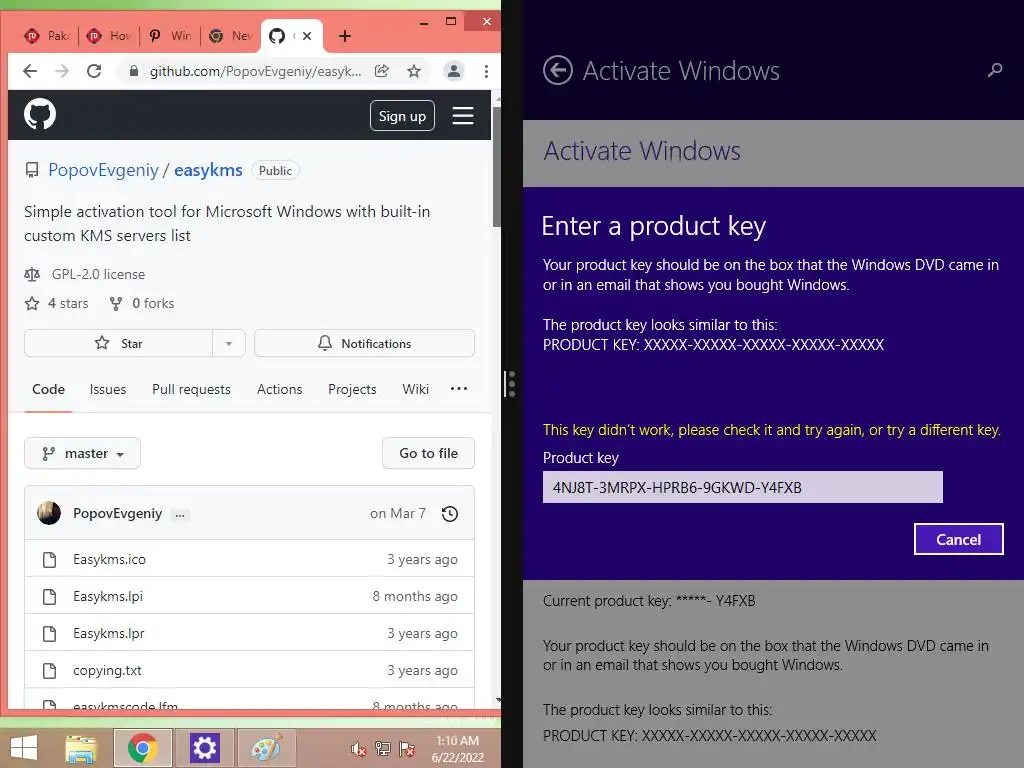Screen dimensions: 1024x768
Task: Click PopovEvgeniy's avatar in commit row
Action: (49, 513)
